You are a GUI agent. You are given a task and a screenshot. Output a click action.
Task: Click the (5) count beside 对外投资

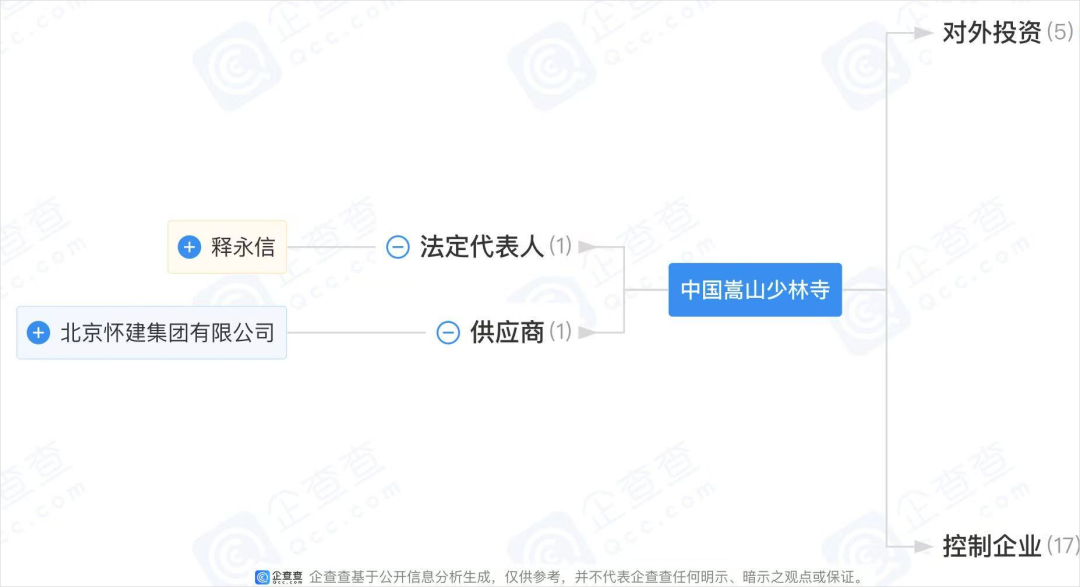(x=1059, y=32)
